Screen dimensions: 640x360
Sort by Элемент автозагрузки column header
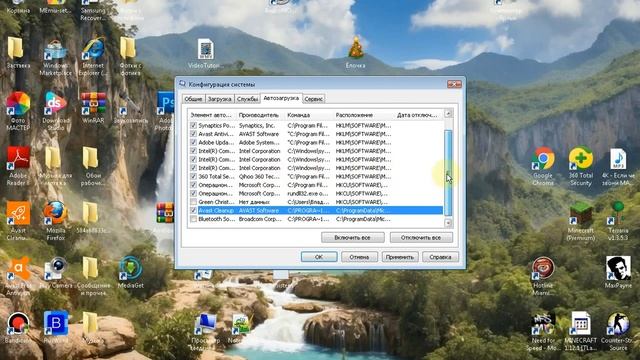(212, 115)
